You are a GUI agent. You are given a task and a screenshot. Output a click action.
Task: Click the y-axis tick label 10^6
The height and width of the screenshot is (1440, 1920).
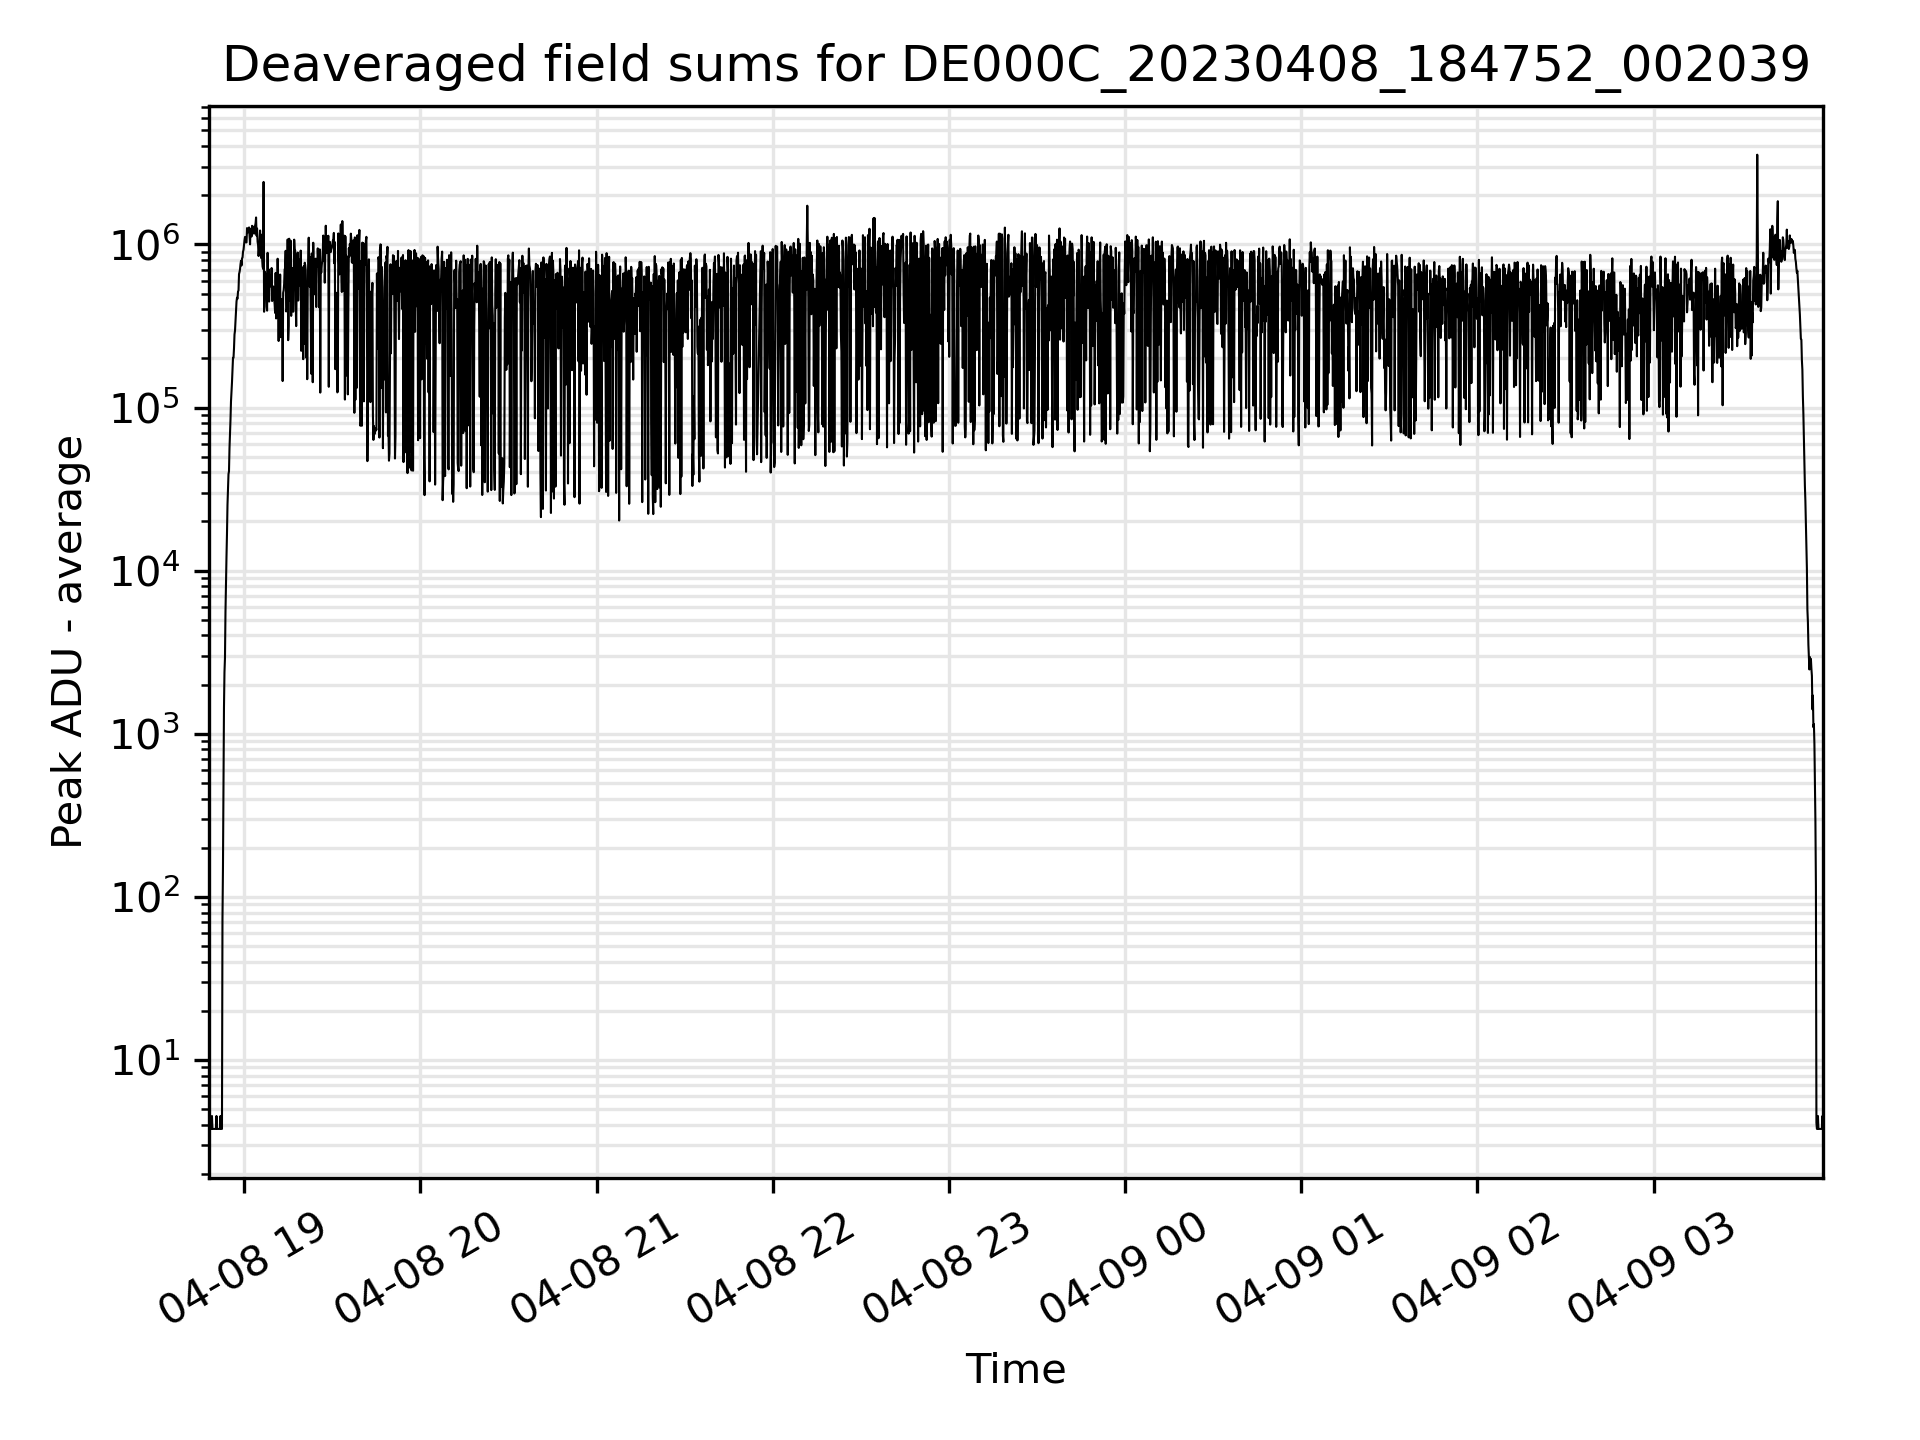145,243
